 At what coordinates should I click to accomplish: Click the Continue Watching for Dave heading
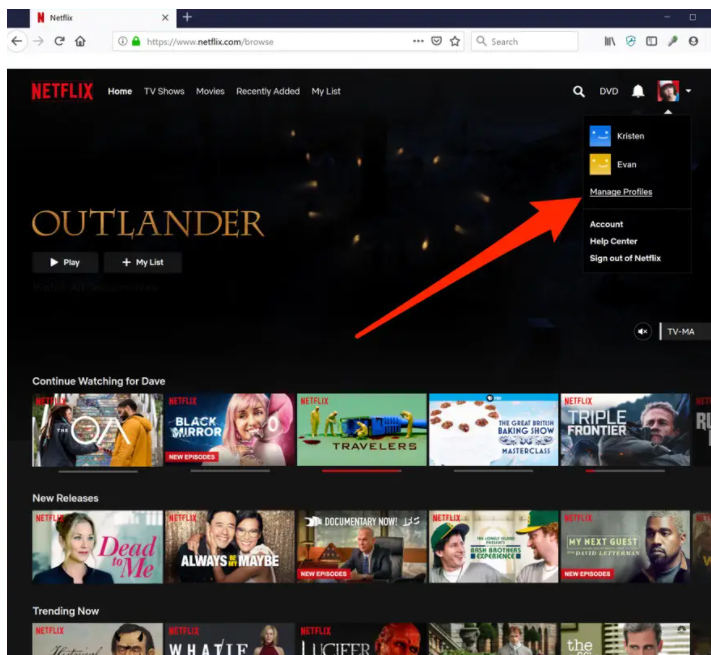coord(98,381)
